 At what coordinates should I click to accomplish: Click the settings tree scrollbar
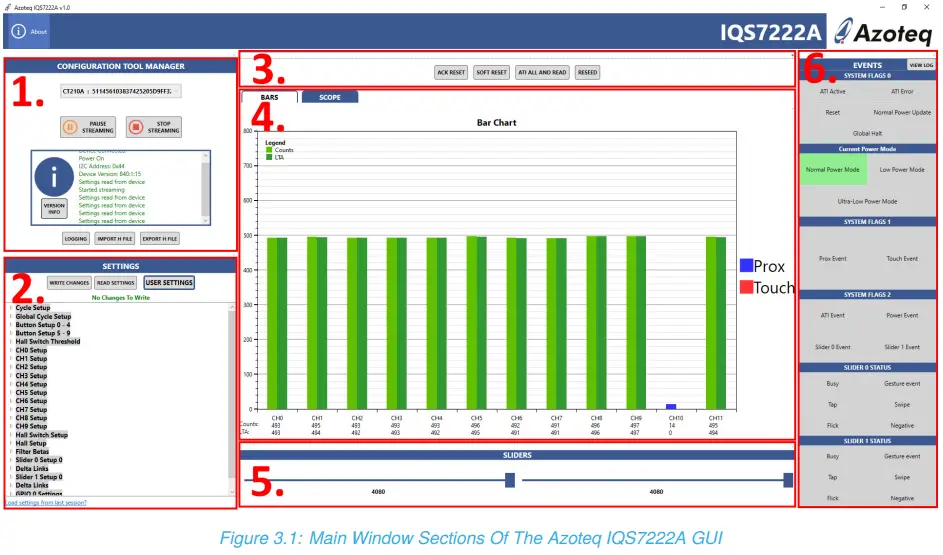click(232, 400)
